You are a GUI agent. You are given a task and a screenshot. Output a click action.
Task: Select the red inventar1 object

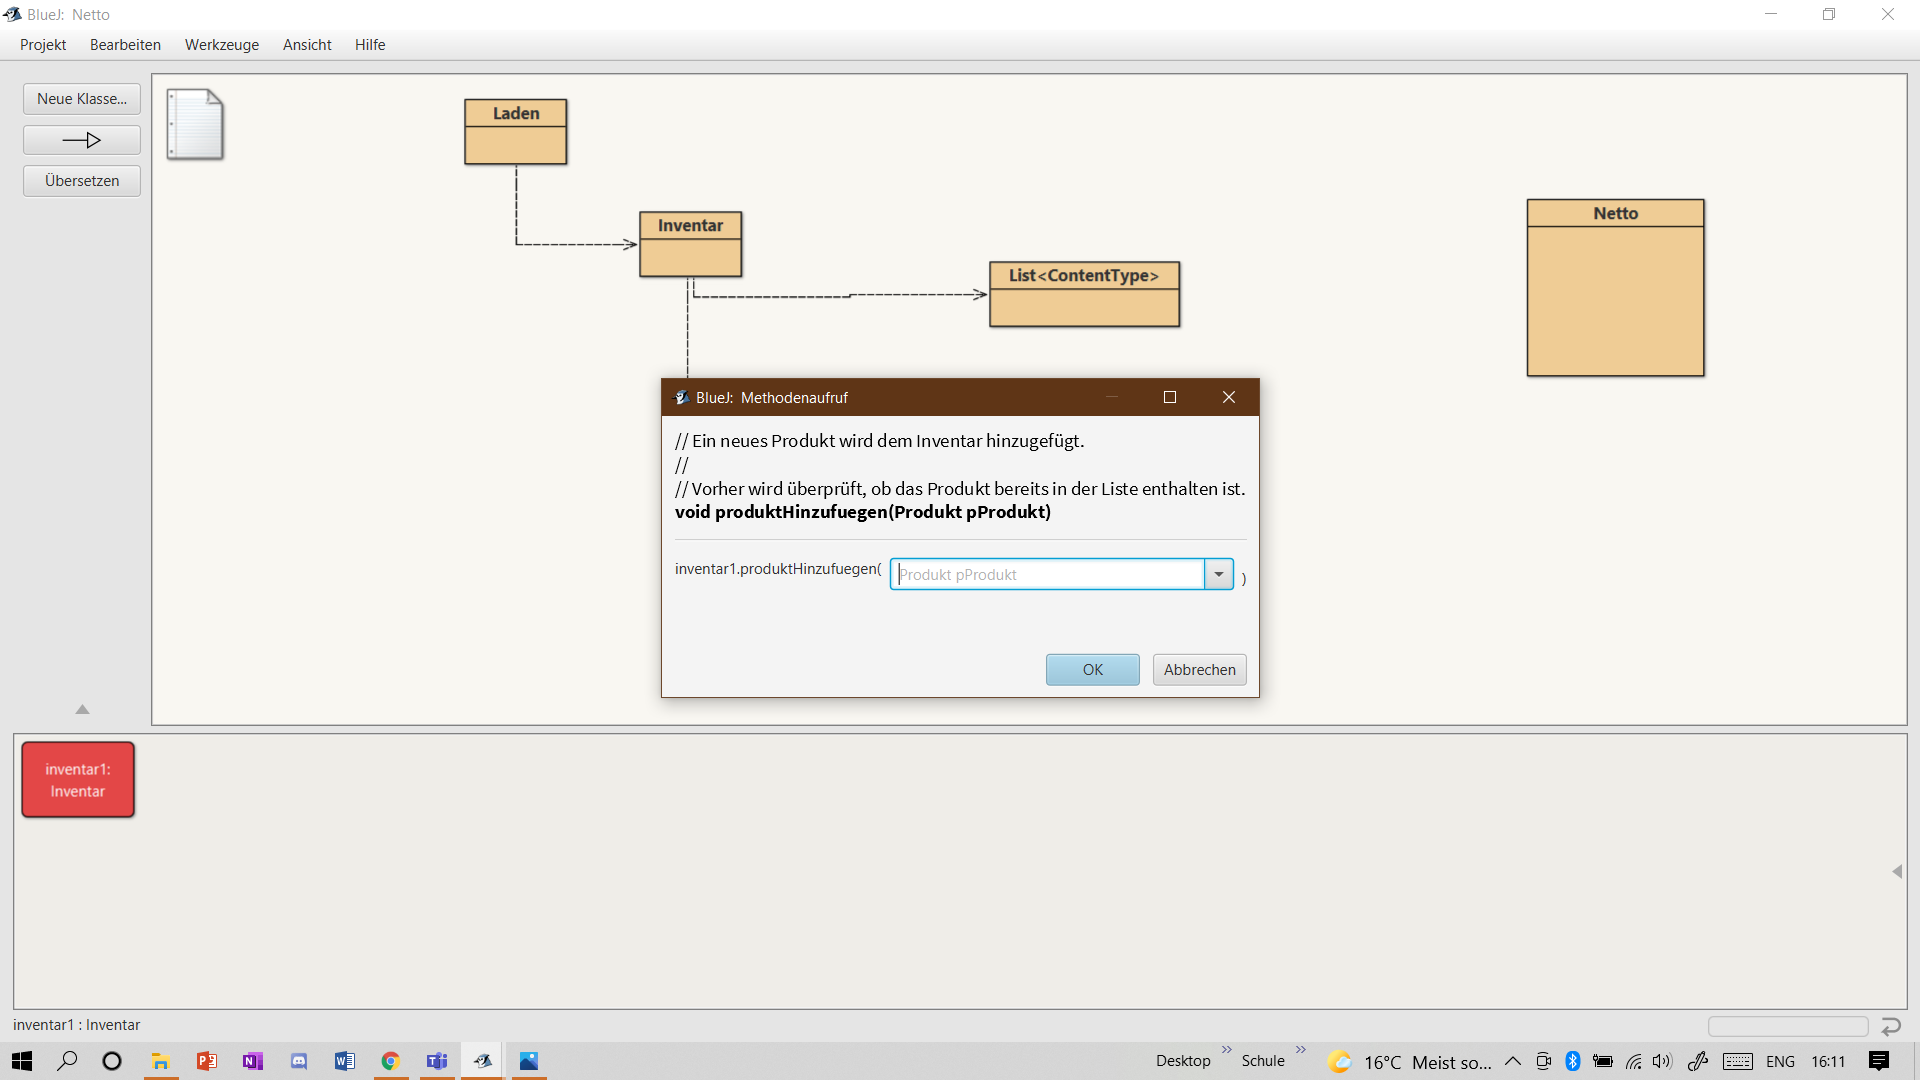78,780
